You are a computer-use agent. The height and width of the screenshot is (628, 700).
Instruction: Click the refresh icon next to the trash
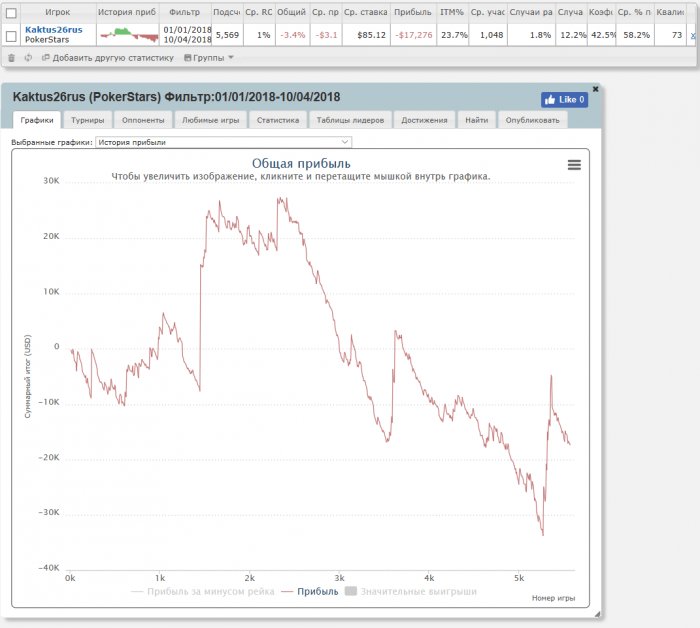click(28, 58)
